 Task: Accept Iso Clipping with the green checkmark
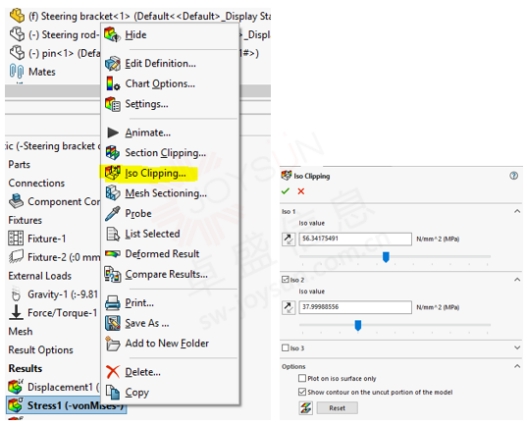(285, 191)
